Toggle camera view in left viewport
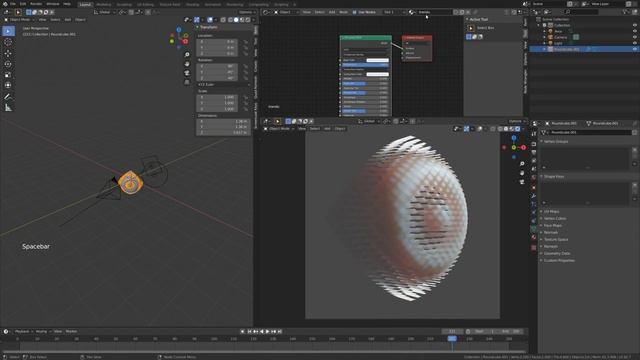The height and width of the screenshot is (360, 640). click(187, 73)
